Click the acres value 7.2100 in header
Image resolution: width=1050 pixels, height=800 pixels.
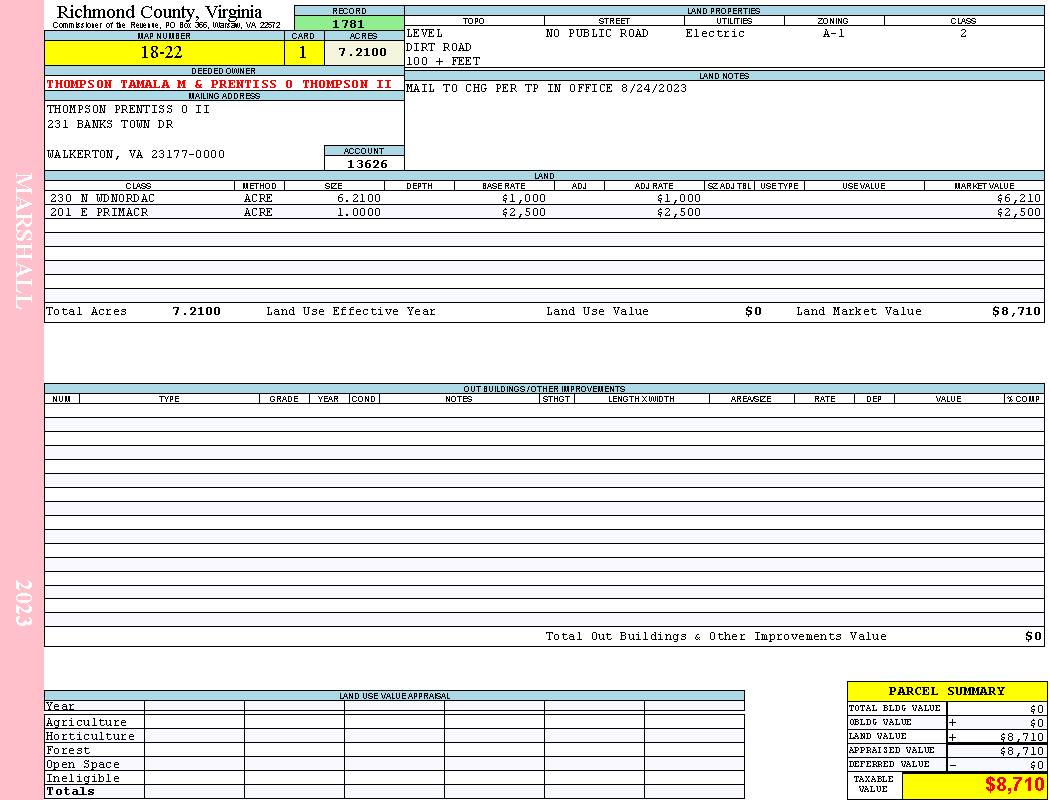pyautogui.click(x=363, y=52)
